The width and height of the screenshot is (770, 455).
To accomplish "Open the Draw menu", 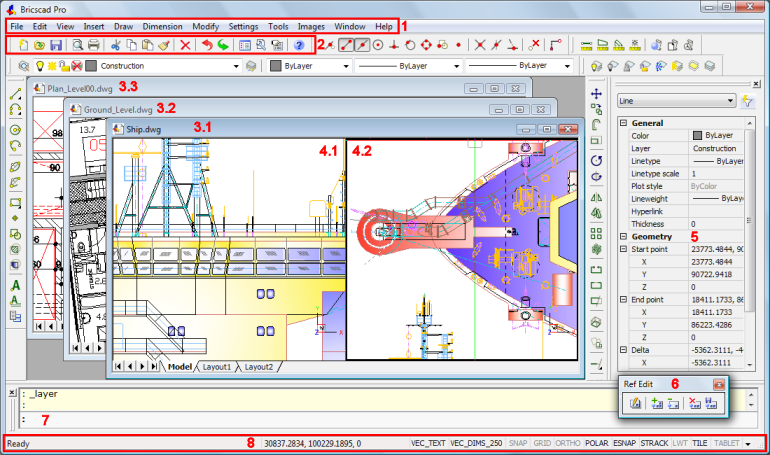I will 123,27.
